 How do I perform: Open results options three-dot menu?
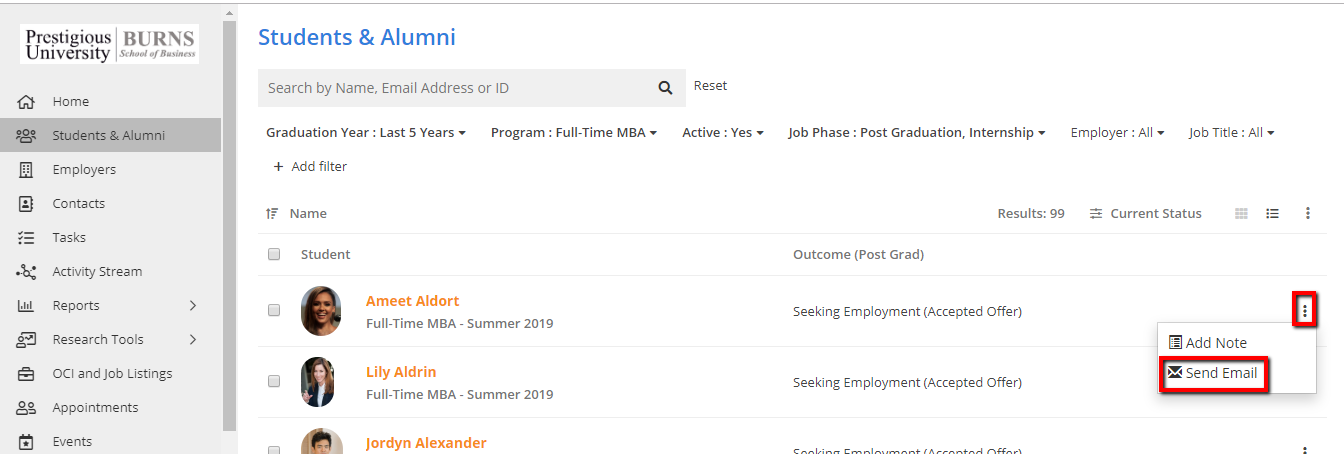[1307, 213]
